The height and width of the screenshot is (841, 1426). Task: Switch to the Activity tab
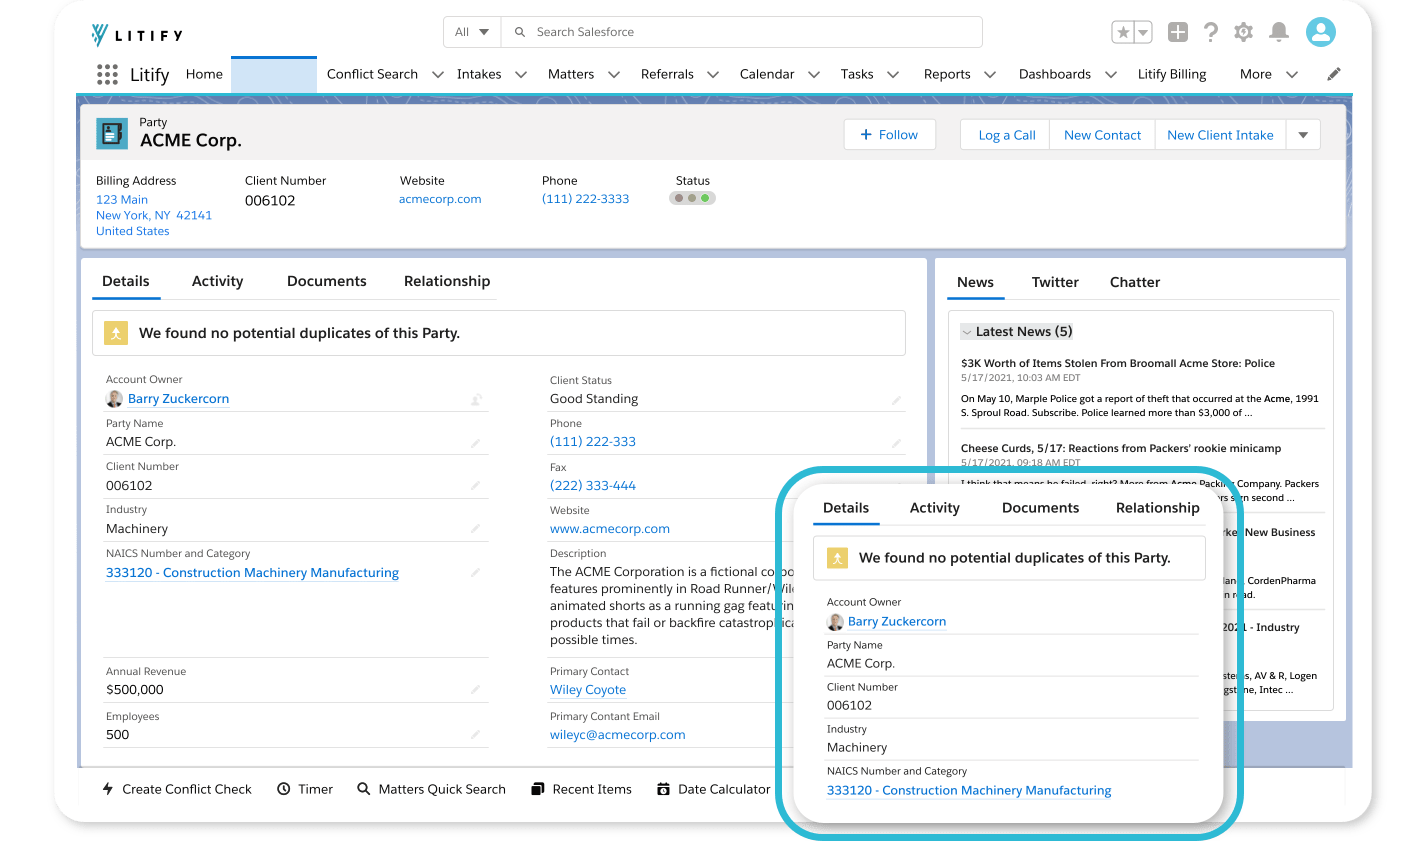point(217,281)
